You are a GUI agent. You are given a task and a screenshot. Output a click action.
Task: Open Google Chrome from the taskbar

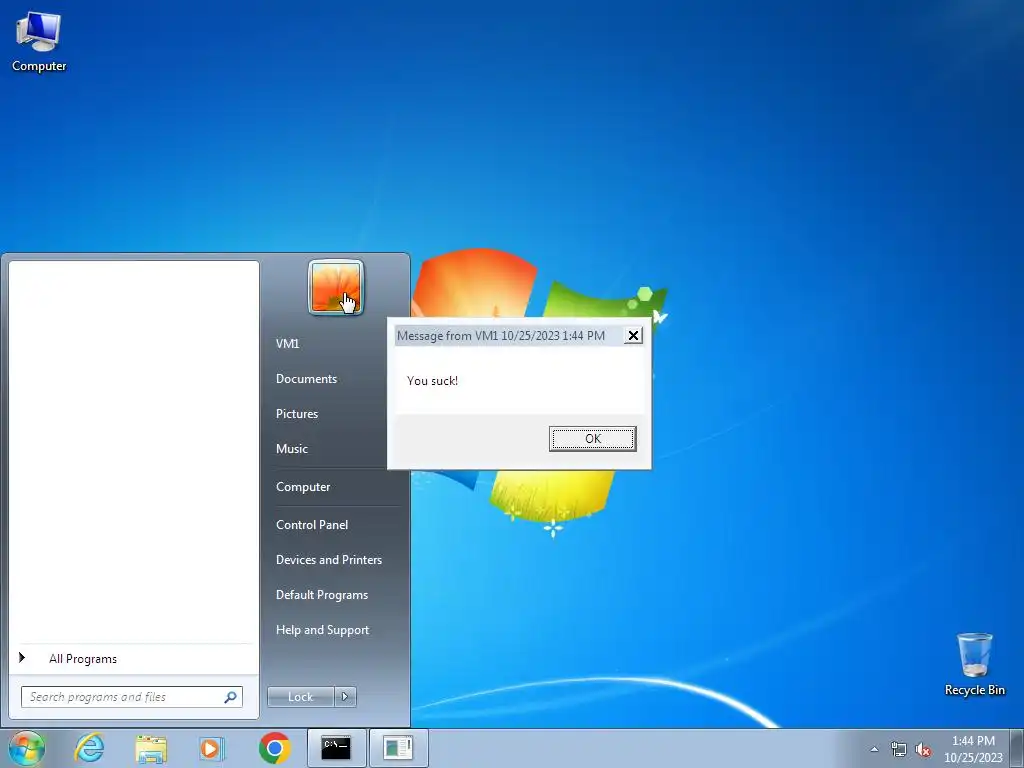tap(274, 748)
